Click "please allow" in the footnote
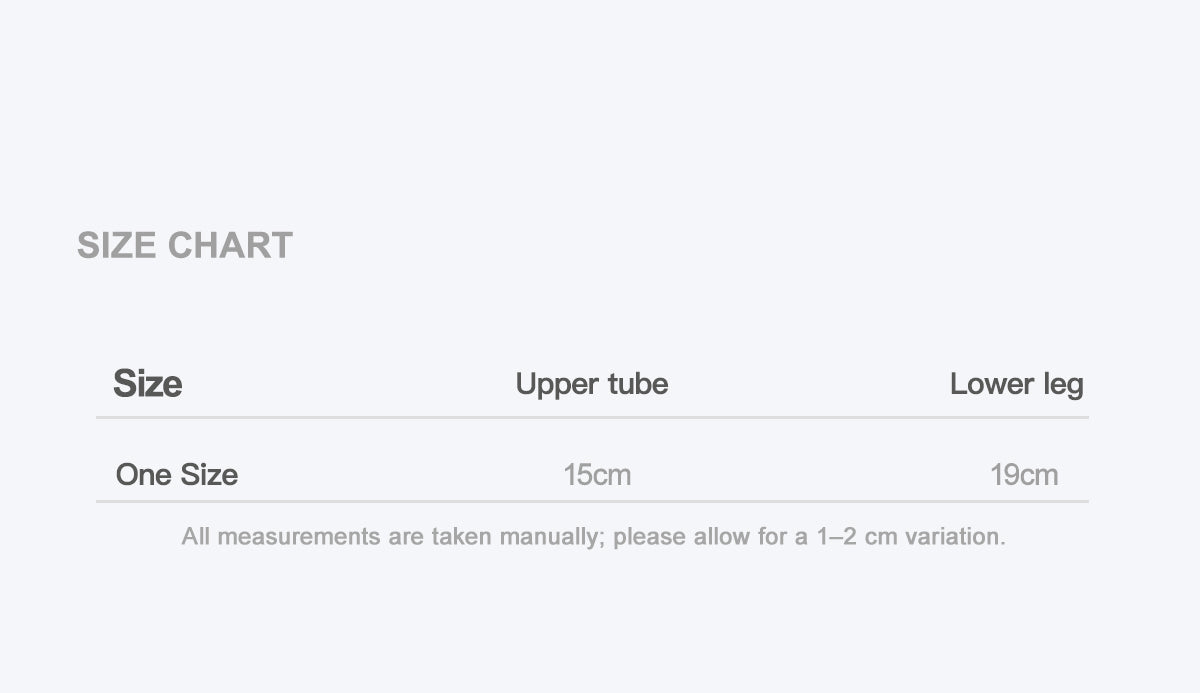Viewport: 1200px width, 693px height. [682, 537]
